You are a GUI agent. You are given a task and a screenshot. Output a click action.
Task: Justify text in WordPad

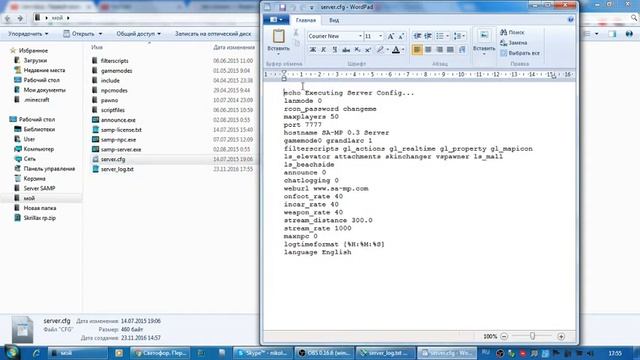450,50
